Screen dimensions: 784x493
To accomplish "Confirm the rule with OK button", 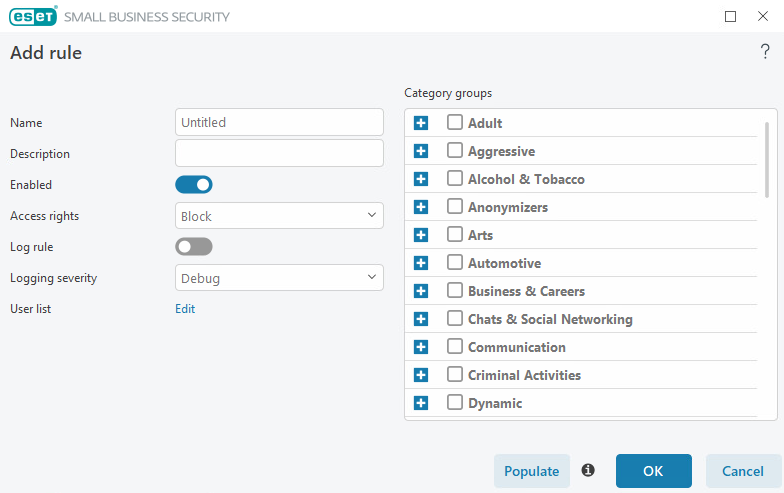I will (x=654, y=471).
